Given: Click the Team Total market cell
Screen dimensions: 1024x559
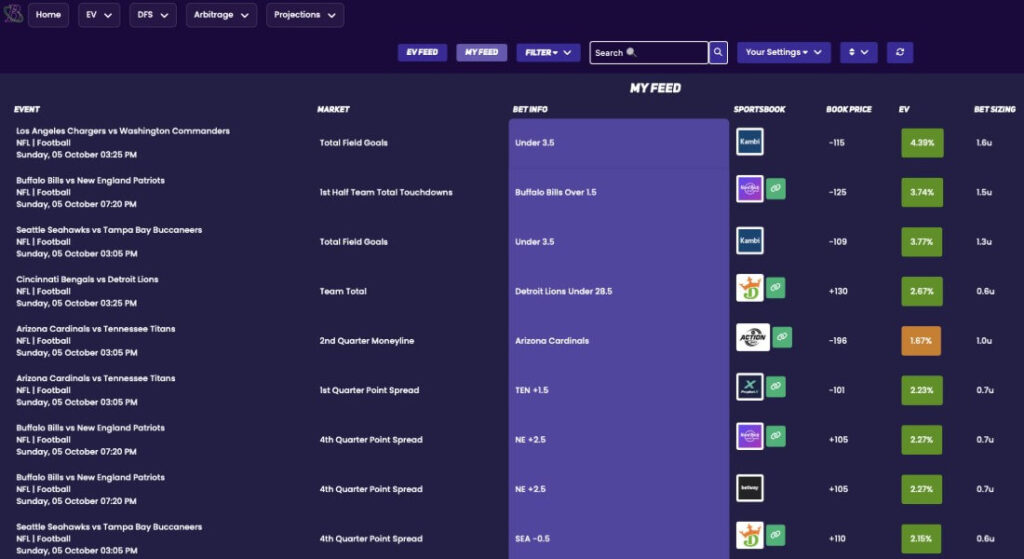Looking at the screenshot, I should pyautogui.click(x=343, y=291).
